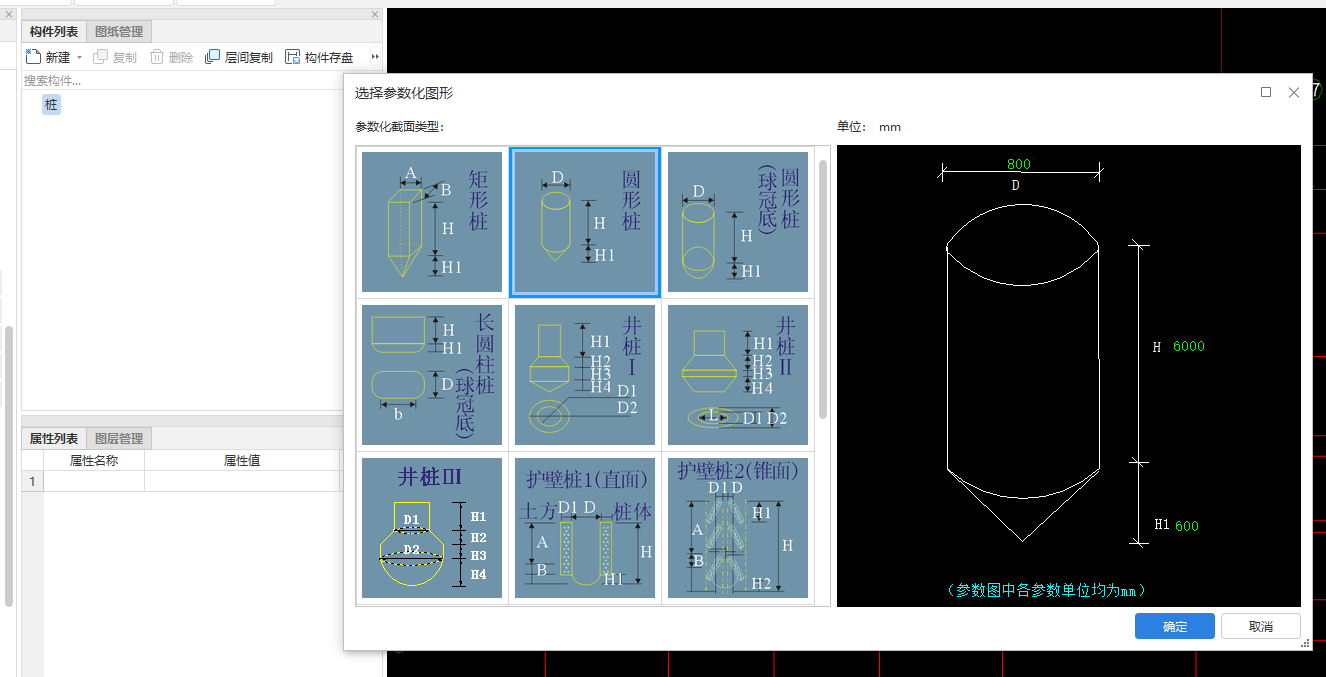Viewport: 1326px width, 677px height.
Task: Click the 属性名称 column header
Action: [x=94, y=461]
